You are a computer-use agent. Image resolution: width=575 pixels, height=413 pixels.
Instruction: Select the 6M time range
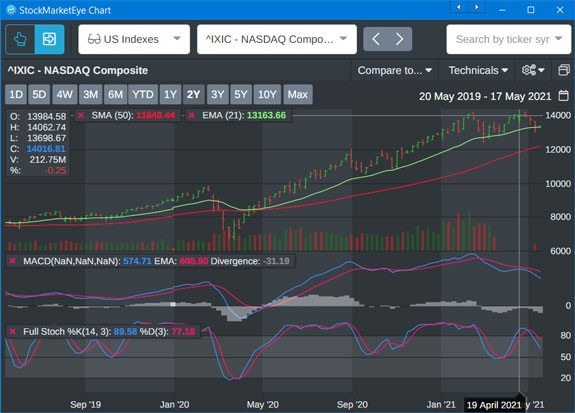click(115, 95)
